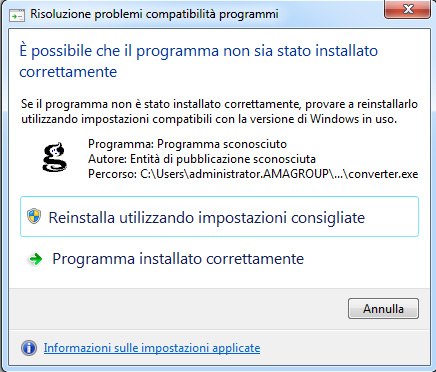Click the blue information icon at the bottom
436x372 pixels.
(29, 348)
